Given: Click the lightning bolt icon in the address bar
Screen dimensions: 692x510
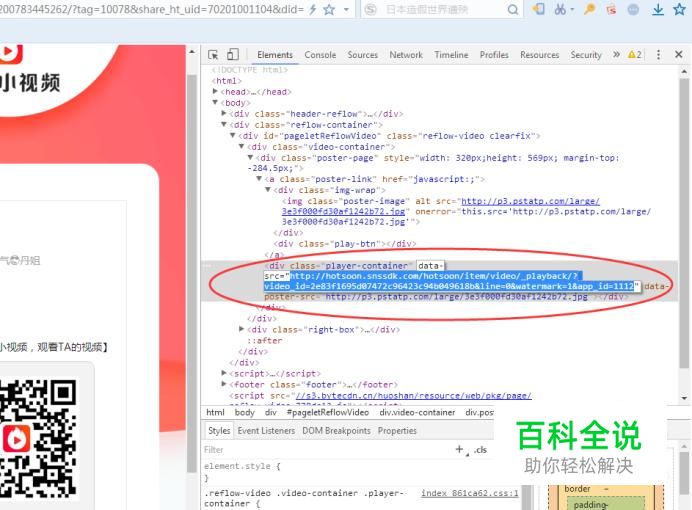Looking at the screenshot, I should (313, 9).
